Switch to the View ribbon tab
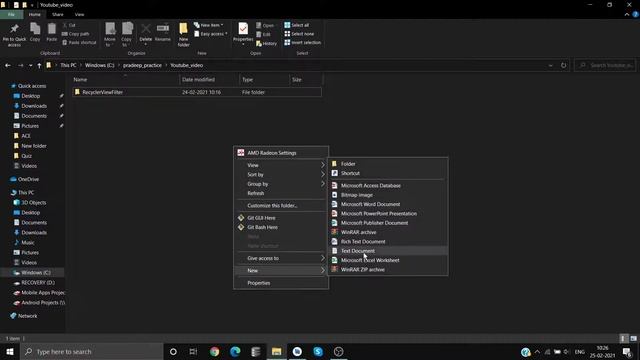The image size is (640, 360). pyautogui.click(x=79, y=14)
